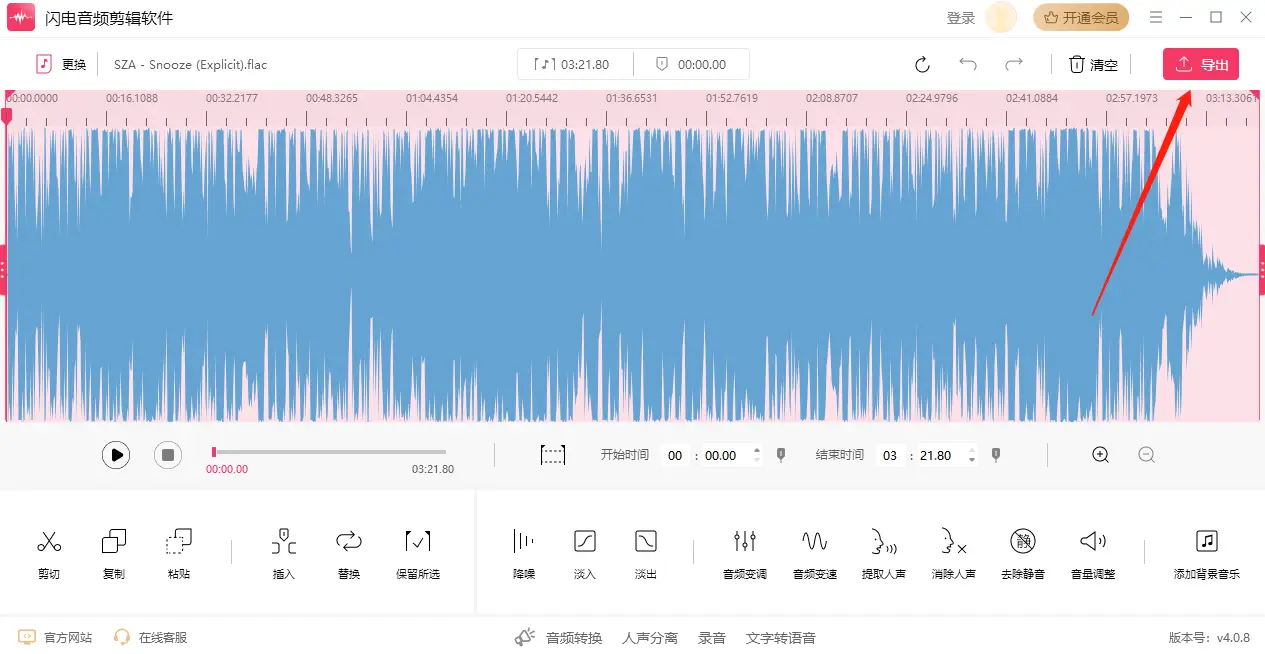The image size is (1265, 654).
Task: Open 官方网站 official website link
Action: click(55, 637)
